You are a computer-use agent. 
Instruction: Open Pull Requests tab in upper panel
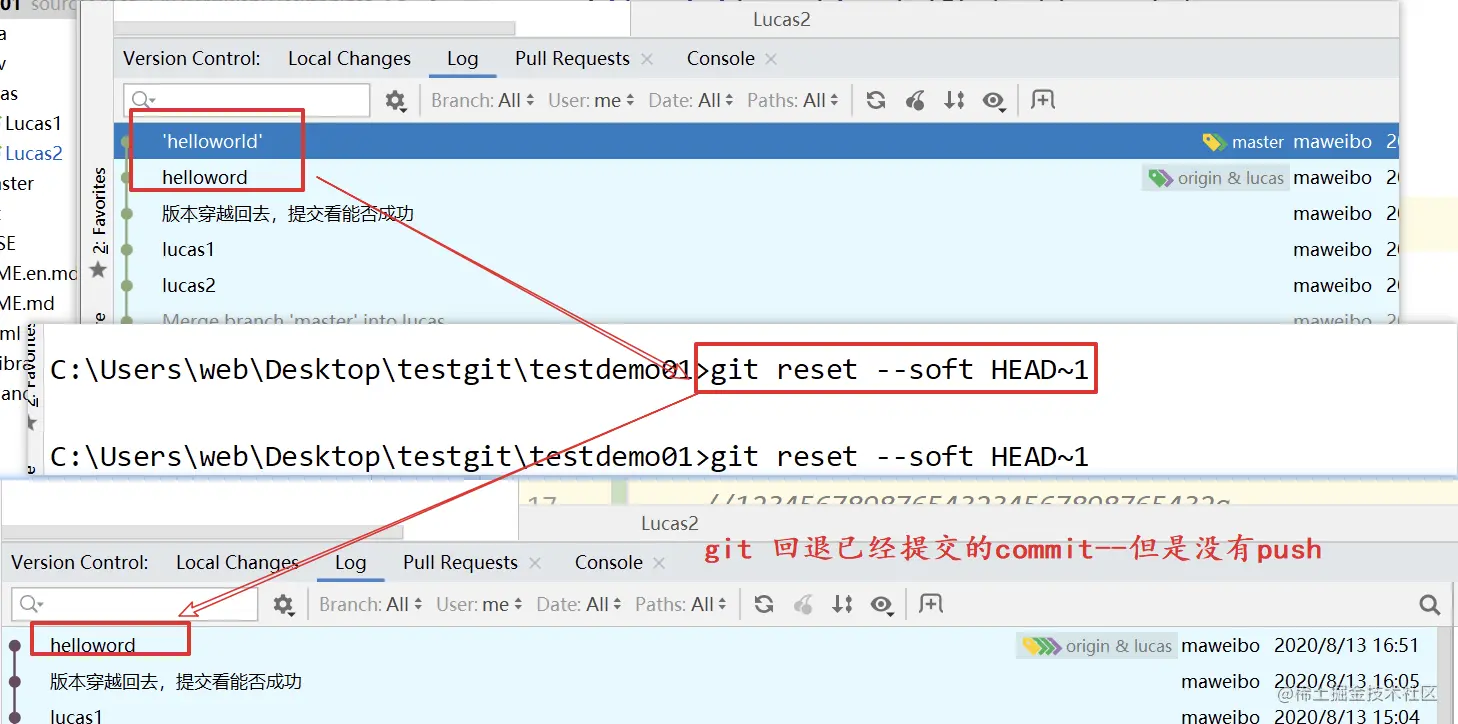[572, 59]
